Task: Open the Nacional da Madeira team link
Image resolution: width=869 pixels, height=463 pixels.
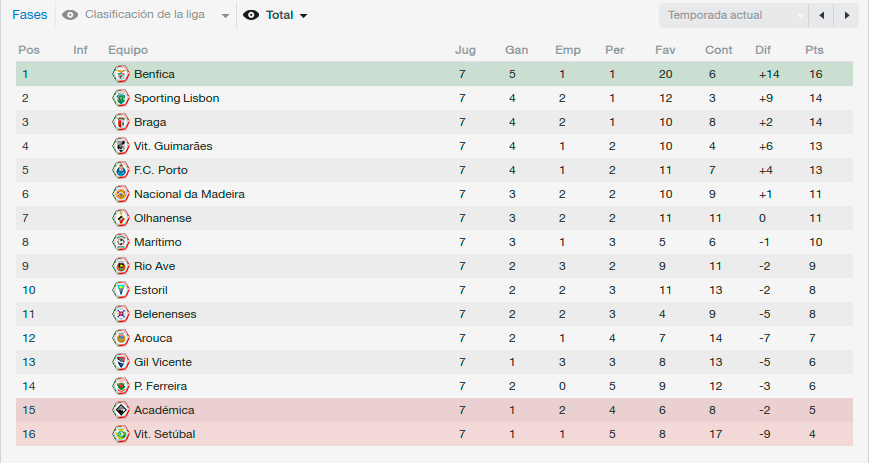Action: pyautogui.click(x=190, y=194)
